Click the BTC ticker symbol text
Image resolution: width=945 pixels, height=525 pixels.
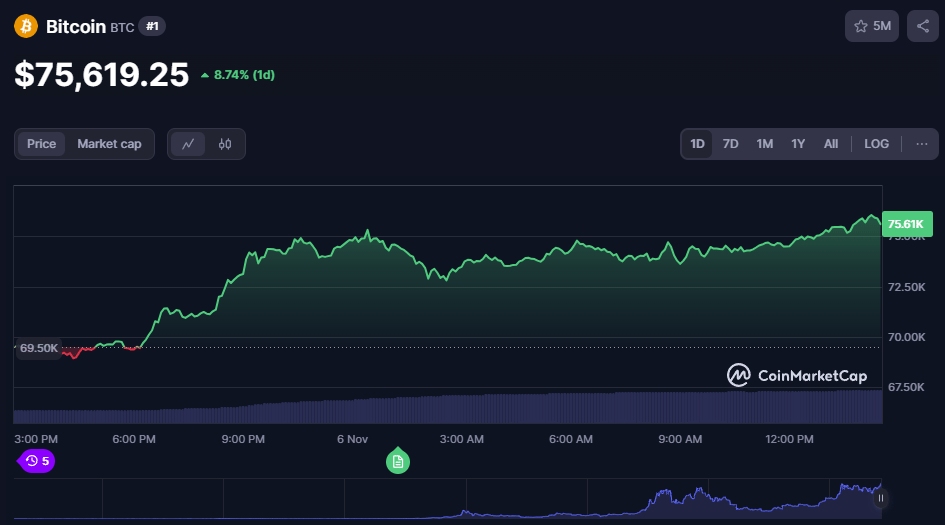122,28
